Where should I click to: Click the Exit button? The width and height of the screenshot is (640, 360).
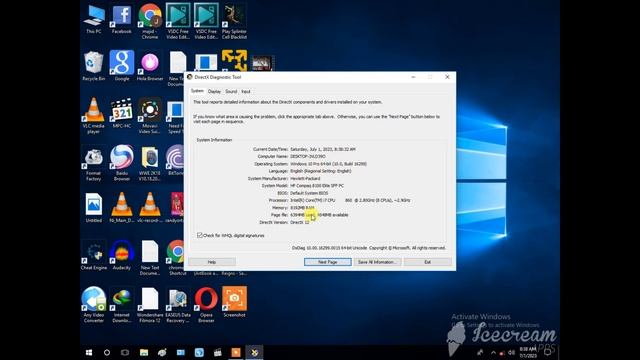[427, 262]
